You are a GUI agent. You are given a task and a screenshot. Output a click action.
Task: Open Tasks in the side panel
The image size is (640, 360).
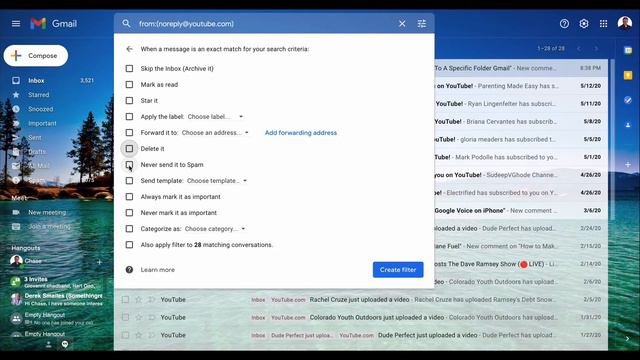[x=628, y=100]
